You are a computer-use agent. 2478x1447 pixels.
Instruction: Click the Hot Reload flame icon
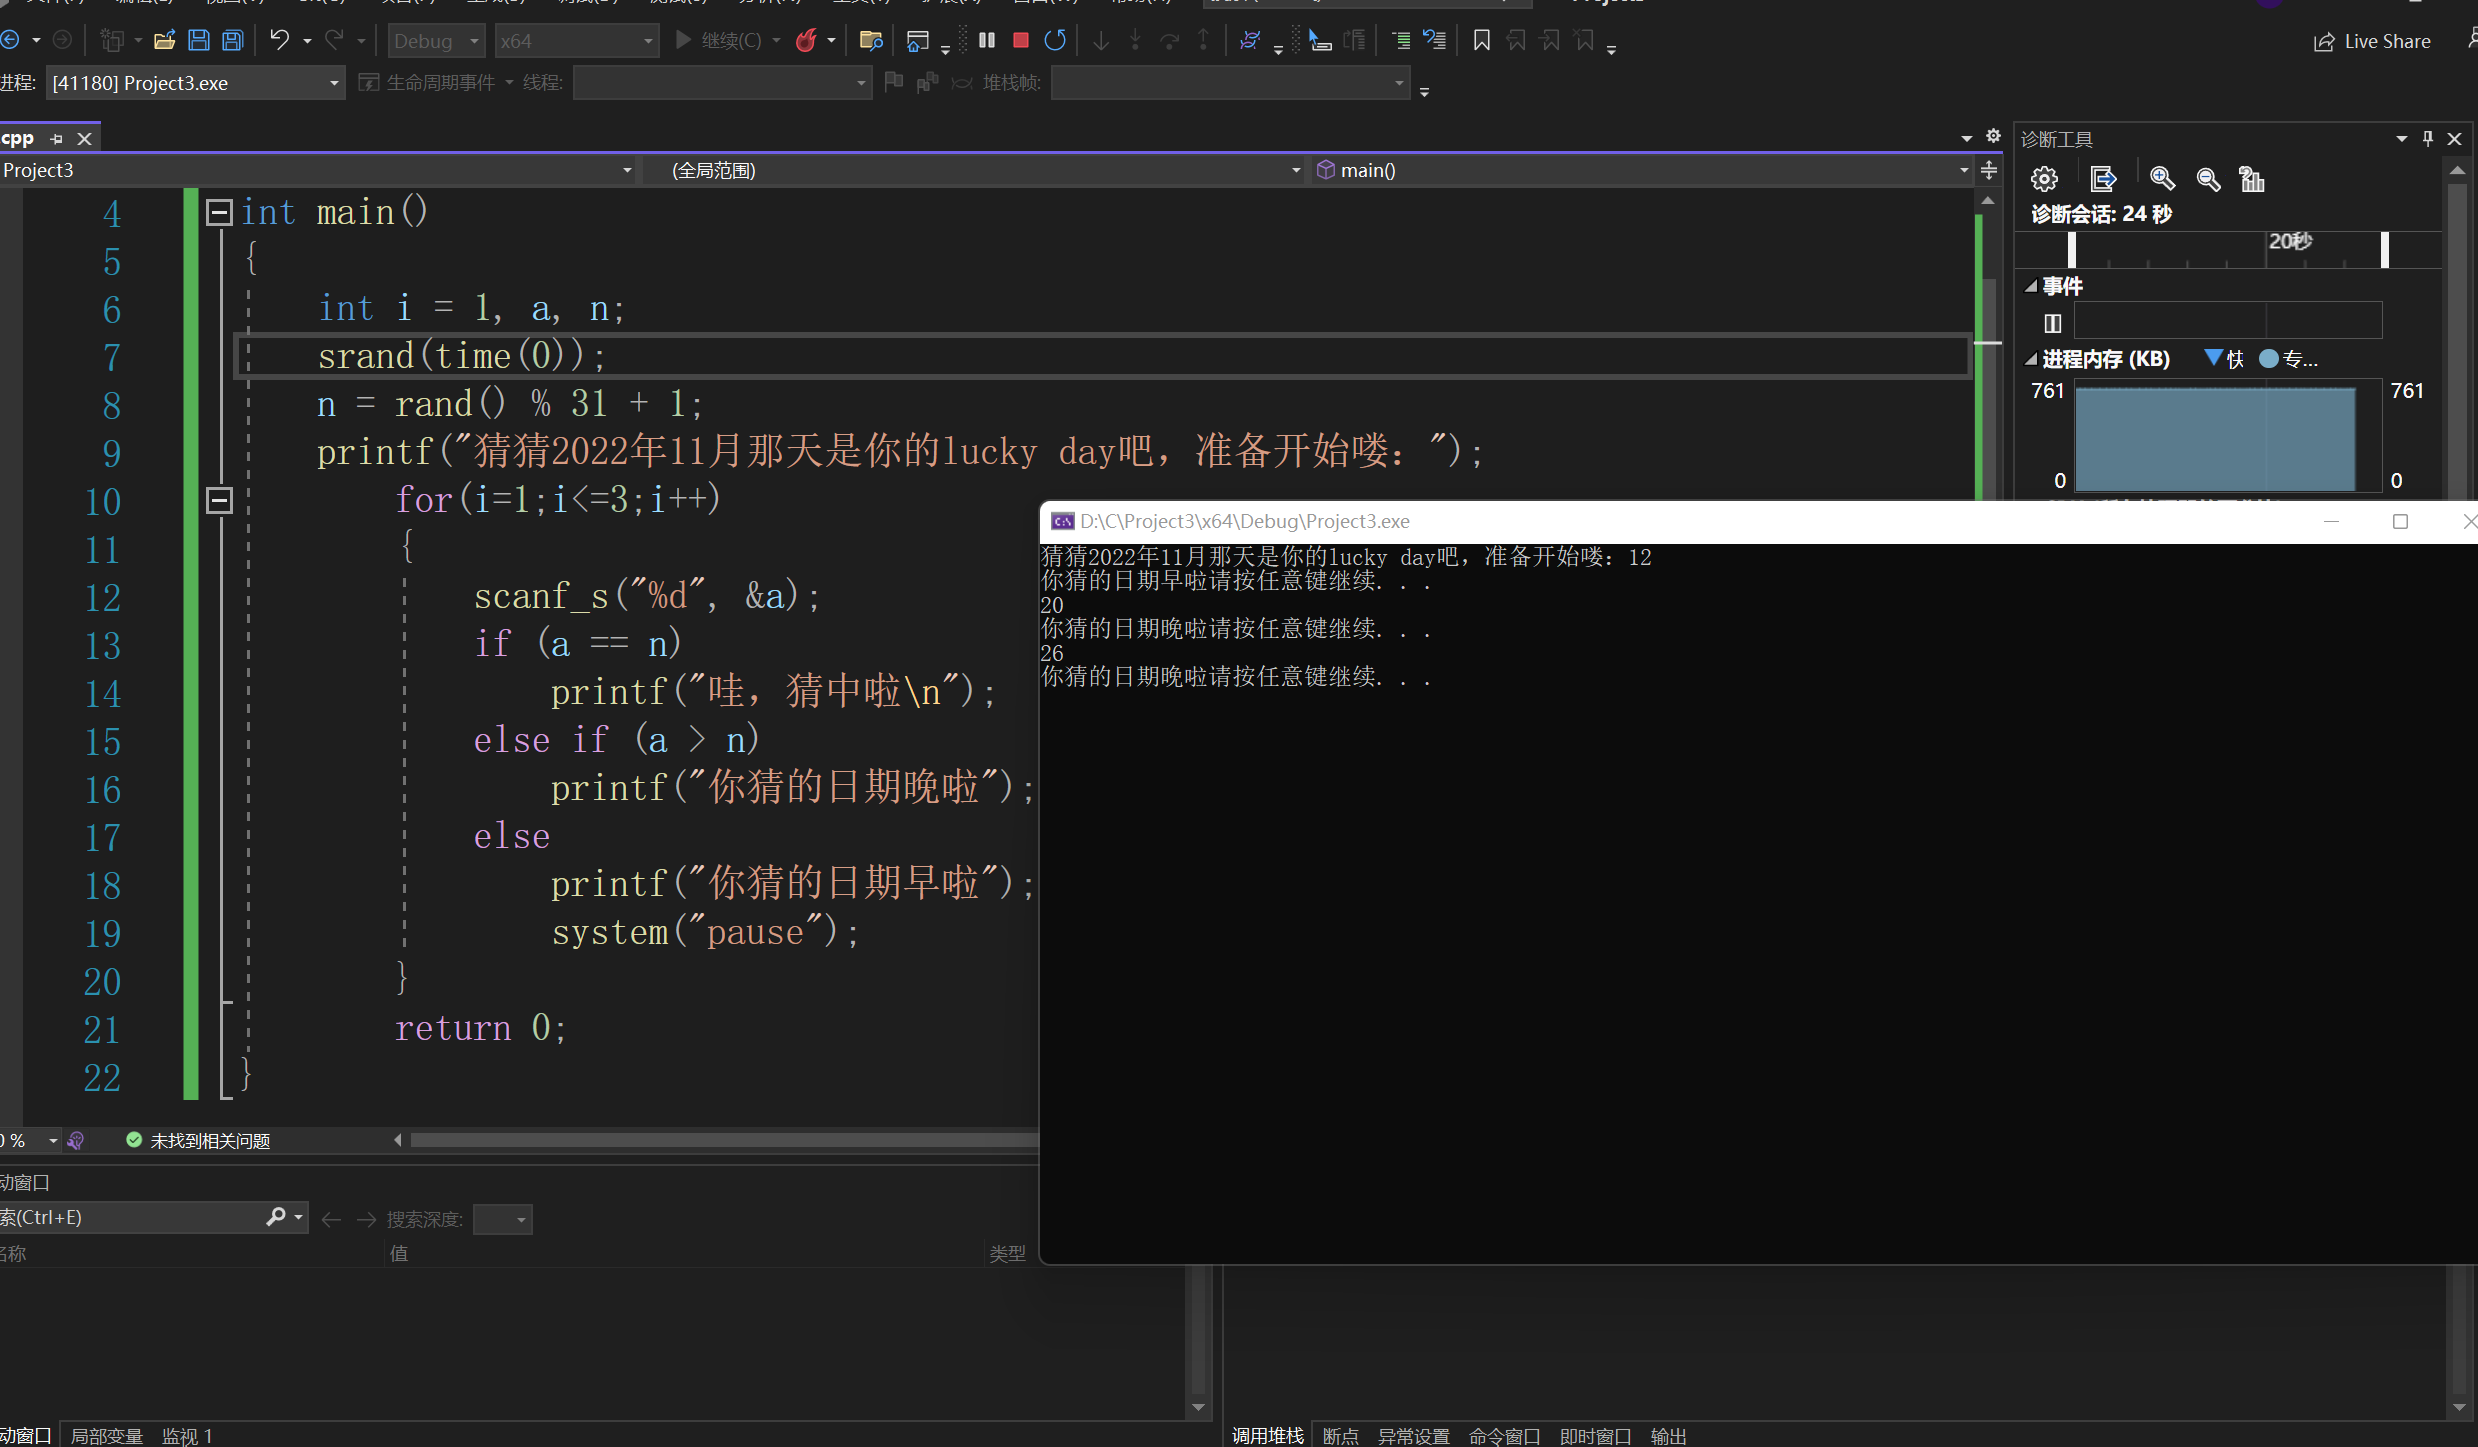click(x=806, y=40)
